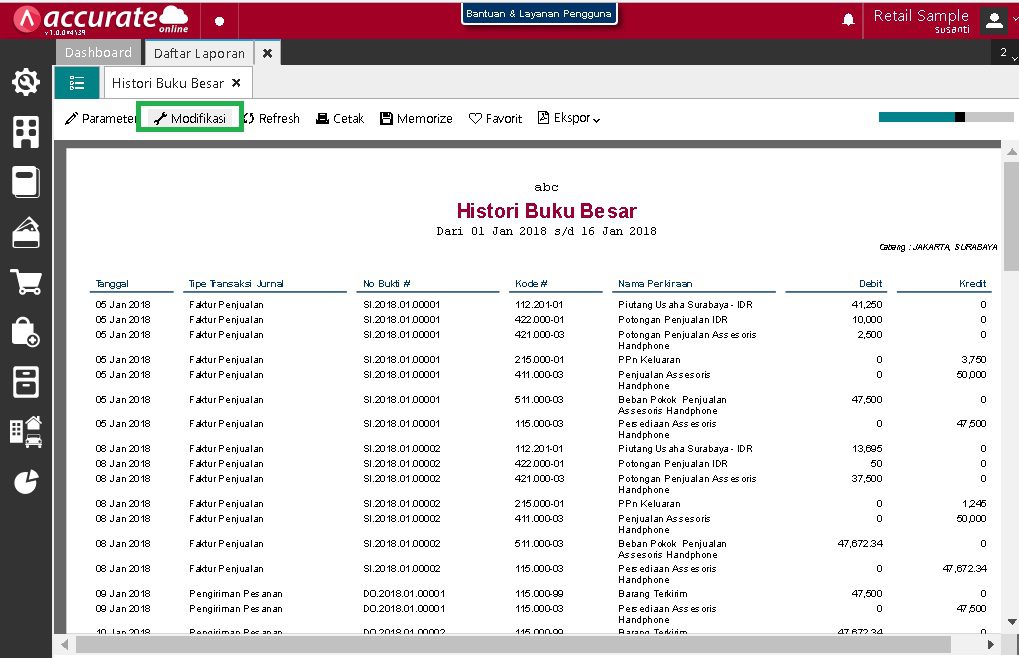The height and width of the screenshot is (658, 1019).
Task: Expand the Ekspor dropdown
Action: coord(569,118)
